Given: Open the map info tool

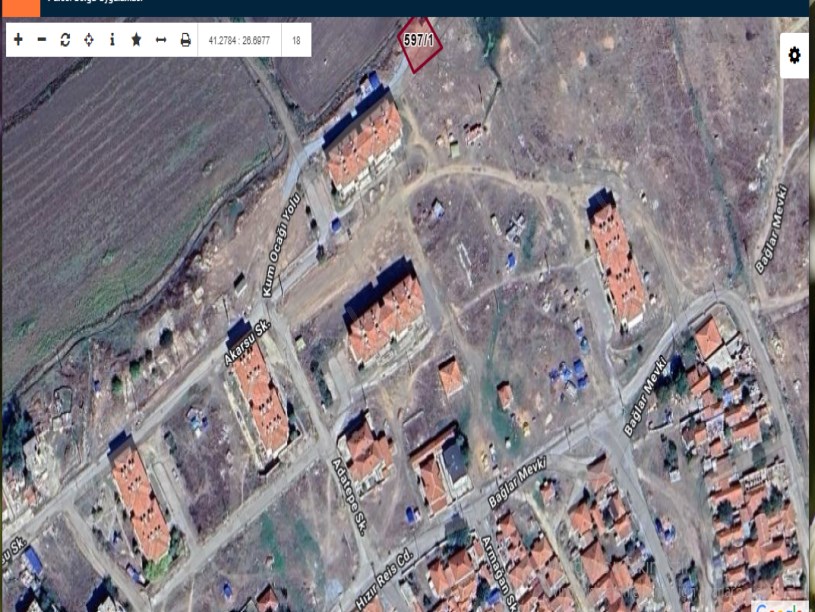Looking at the screenshot, I should tap(112, 41).
